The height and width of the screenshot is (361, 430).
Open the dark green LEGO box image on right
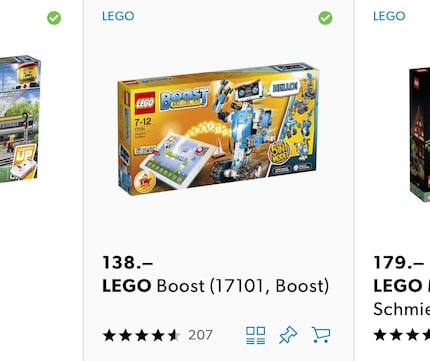tap(420, 134)
